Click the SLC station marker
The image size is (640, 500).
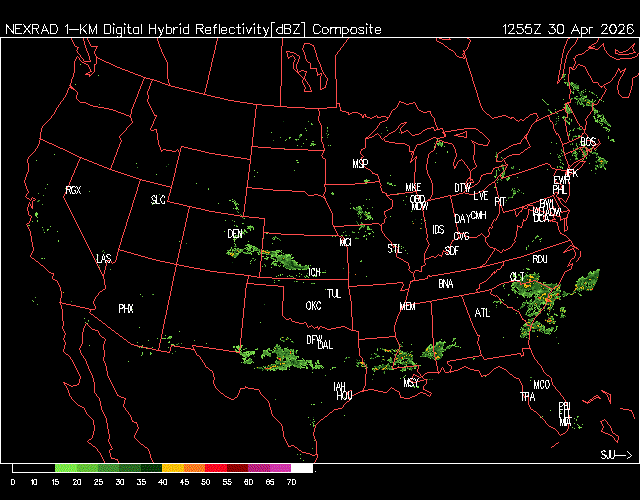pyautogui.click(x=158, y=200)
